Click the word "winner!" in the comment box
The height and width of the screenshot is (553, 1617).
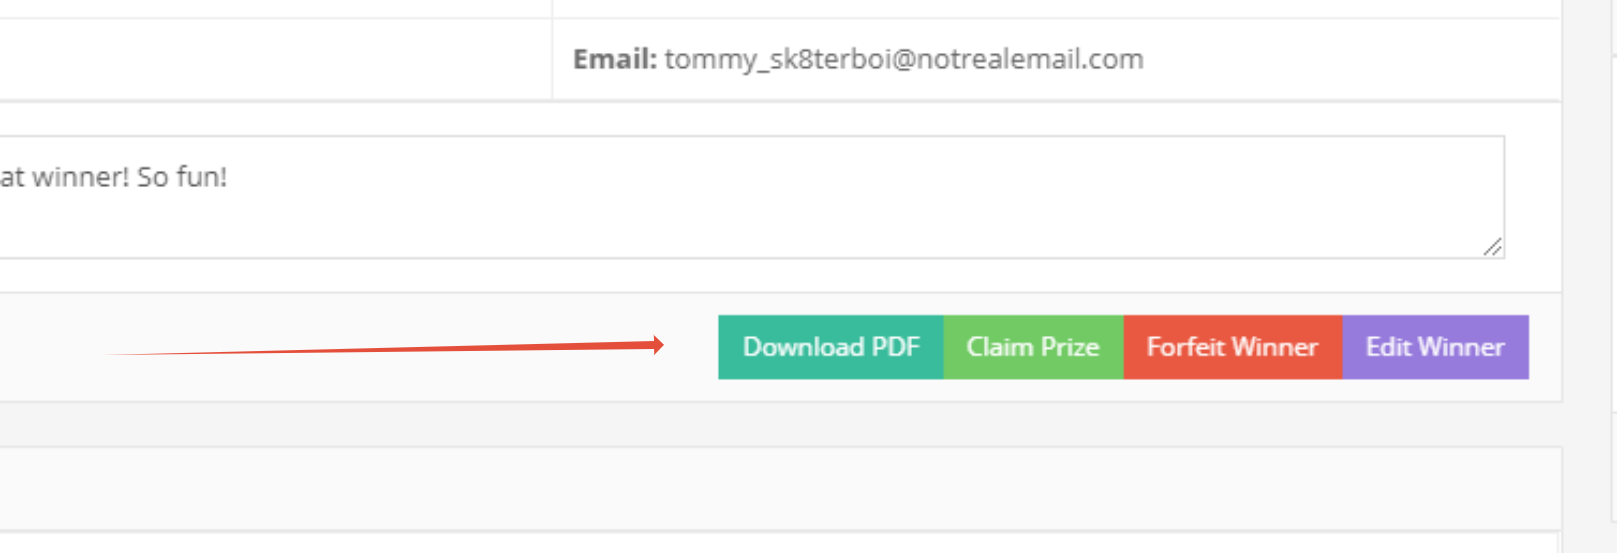[80, 177]
